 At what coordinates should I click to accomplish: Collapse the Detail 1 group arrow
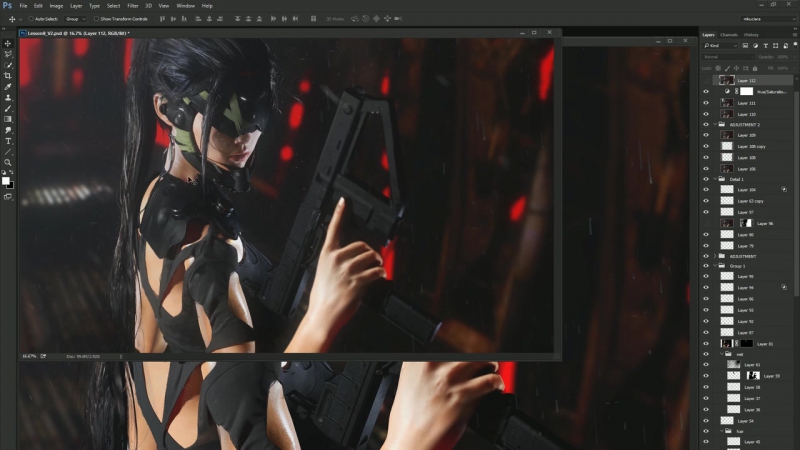tap(715, 179)
